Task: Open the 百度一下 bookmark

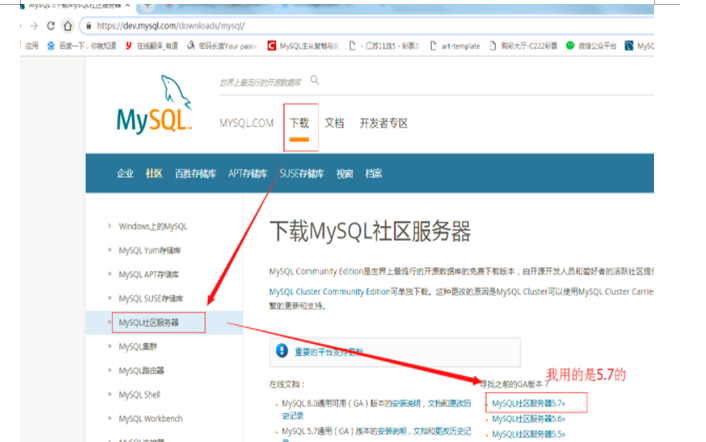Action: point(81,46)
